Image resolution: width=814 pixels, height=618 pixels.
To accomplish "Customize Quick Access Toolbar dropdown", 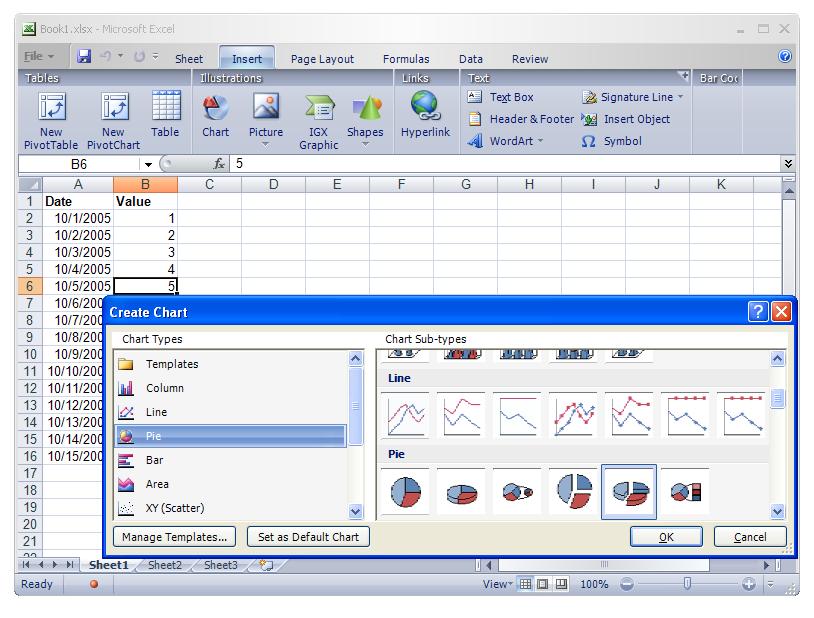I will (x=155, y=56).
